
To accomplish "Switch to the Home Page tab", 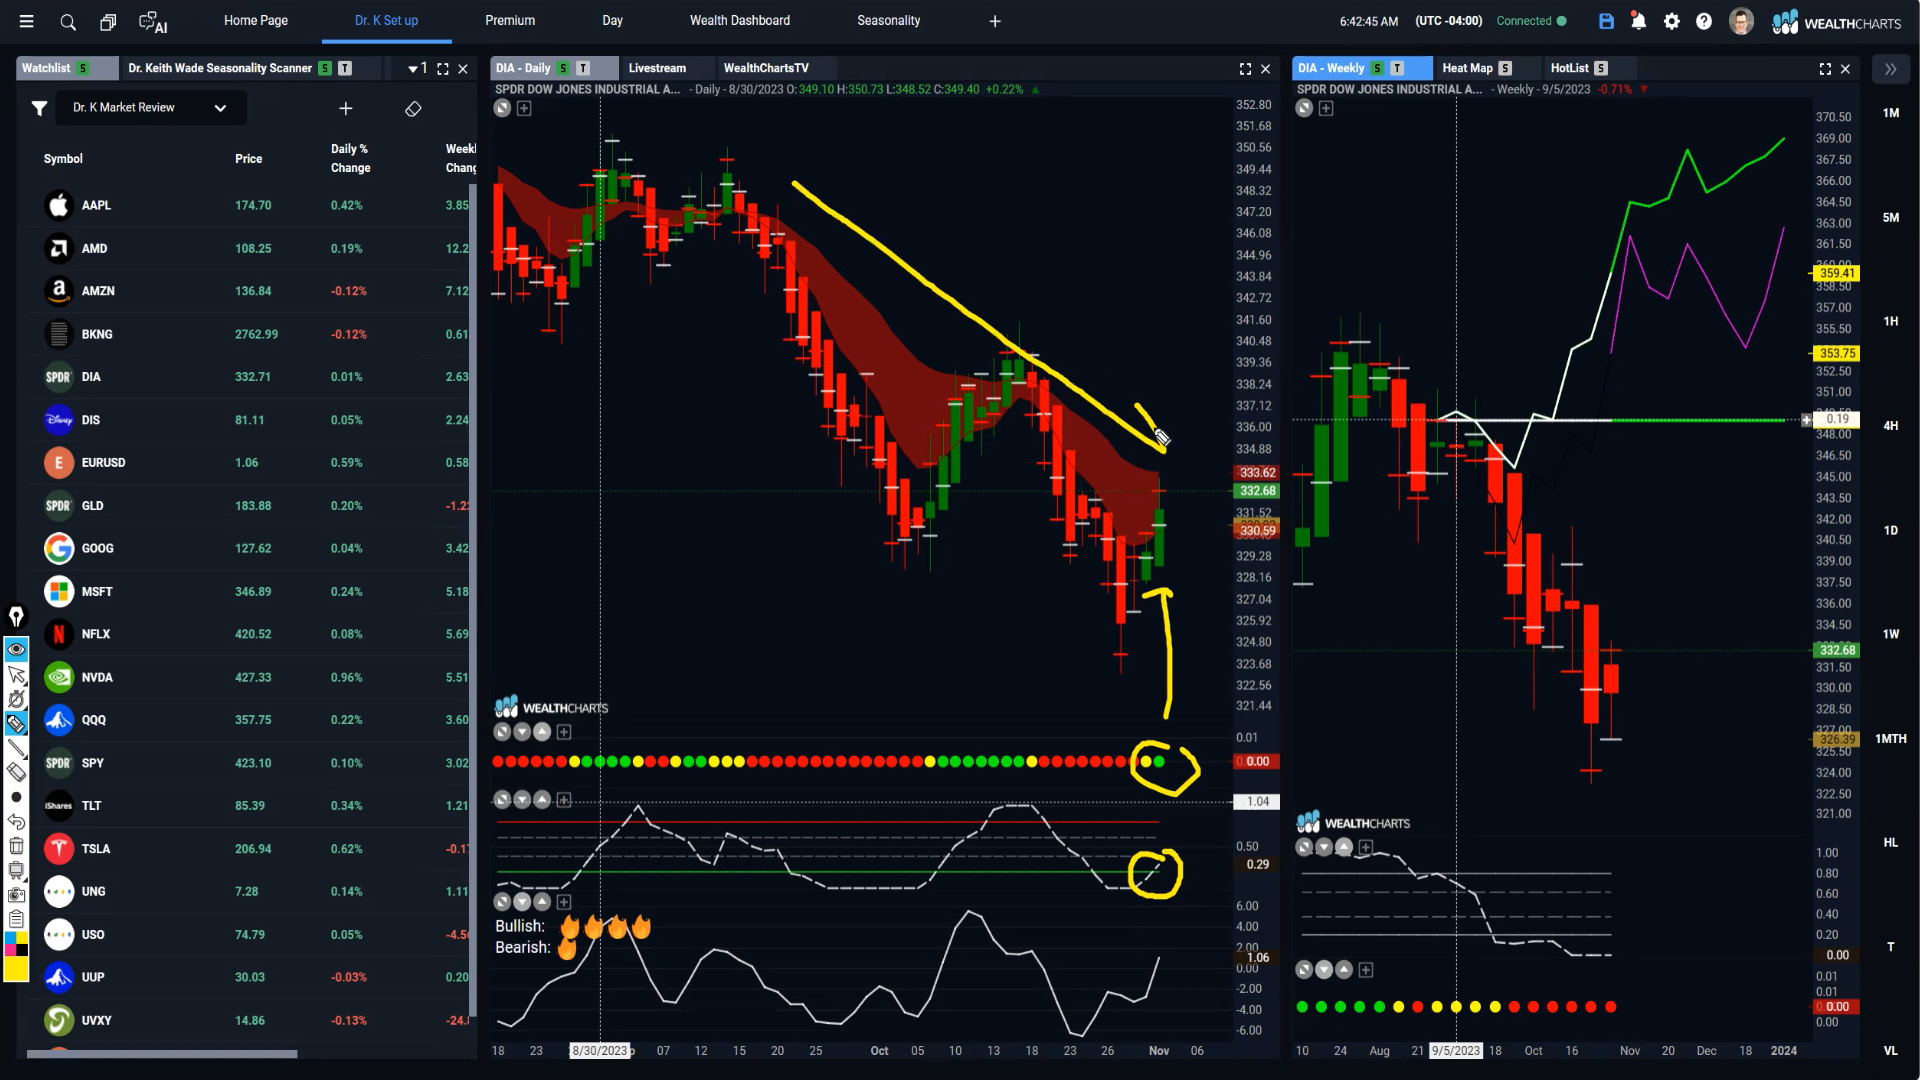I will click(x=256, y=21).
